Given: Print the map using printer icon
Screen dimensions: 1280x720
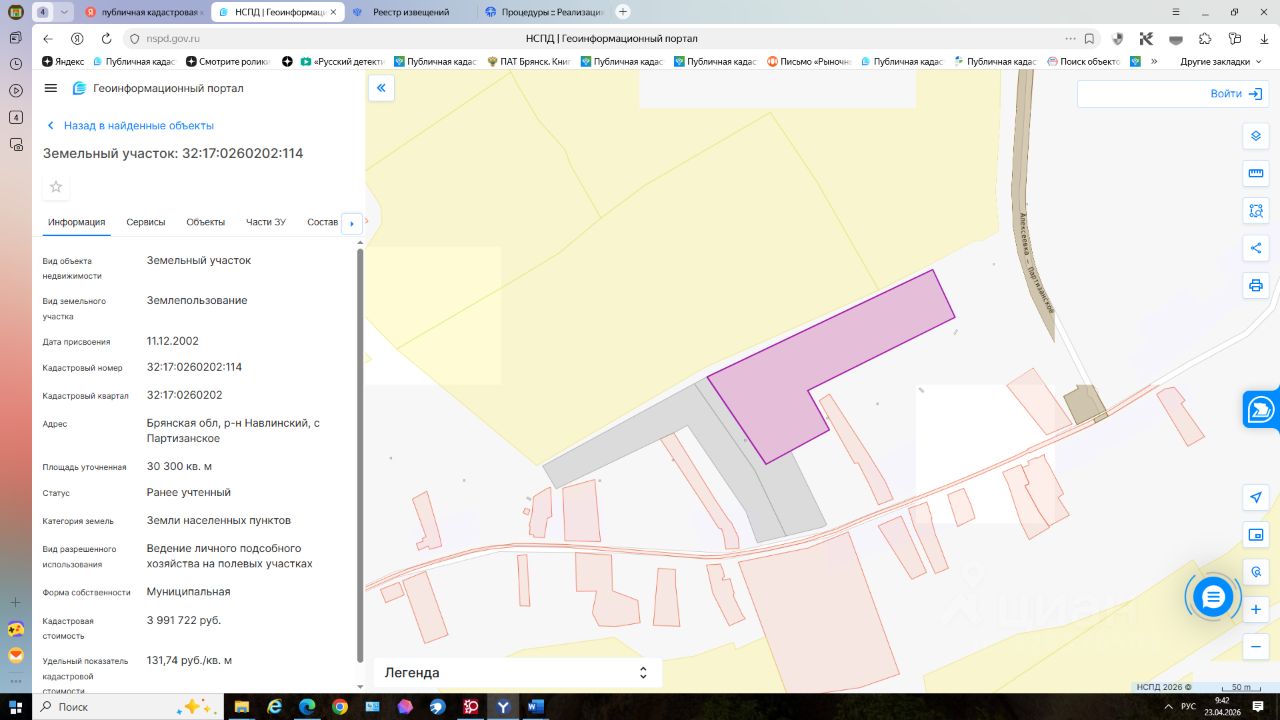Looking at the screenshot, I should tap(1256, 285).
